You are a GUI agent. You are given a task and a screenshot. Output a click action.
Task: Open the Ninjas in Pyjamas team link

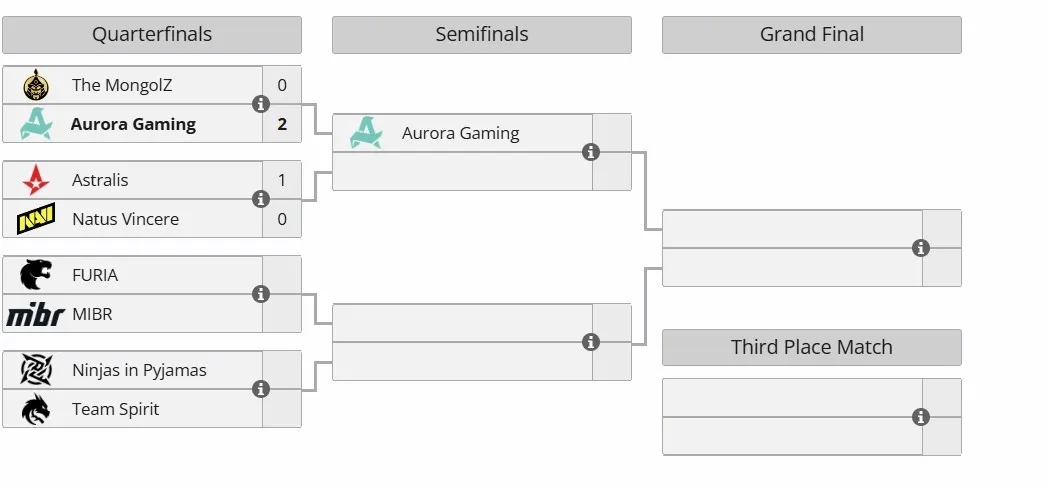click(139, 370)
